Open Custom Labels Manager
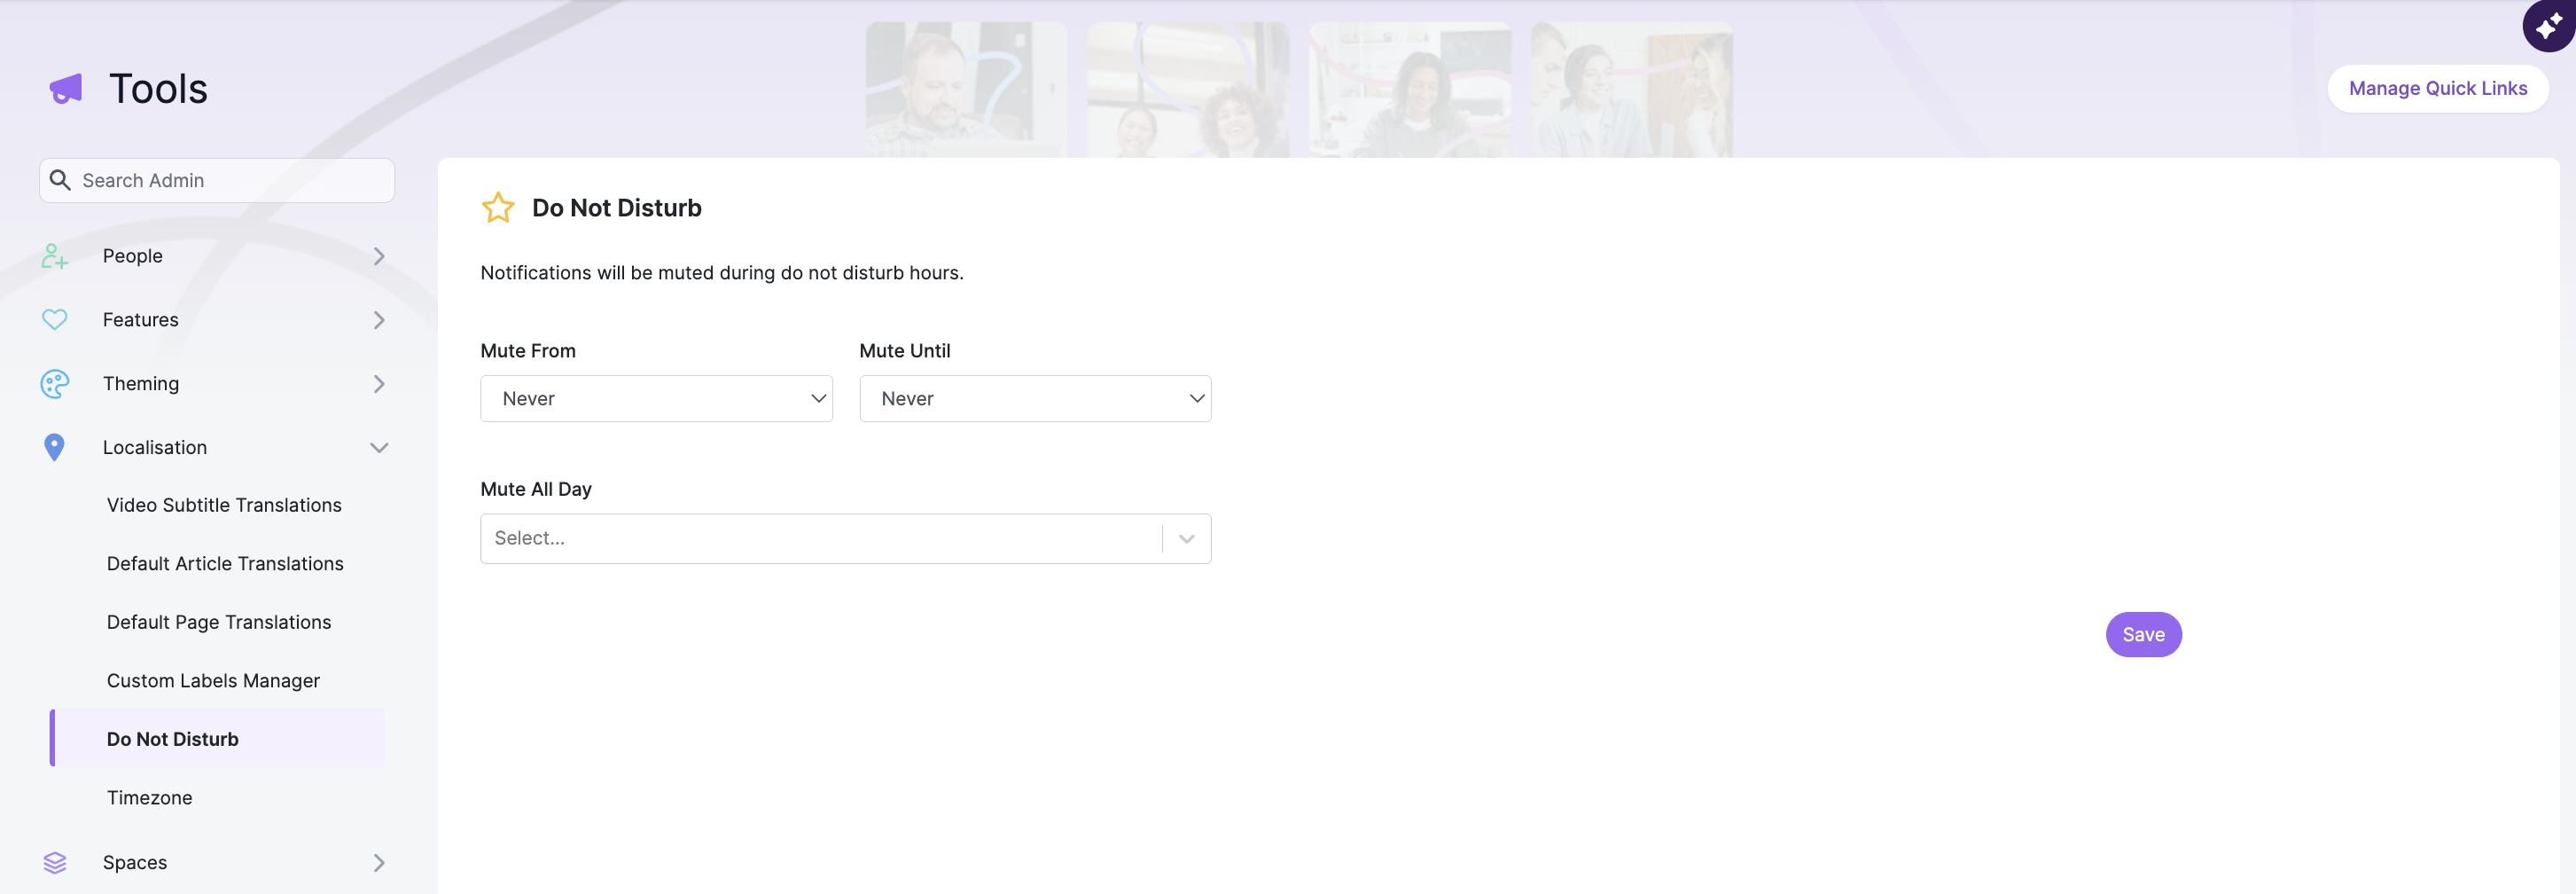2576x894 pixels. 213,681
